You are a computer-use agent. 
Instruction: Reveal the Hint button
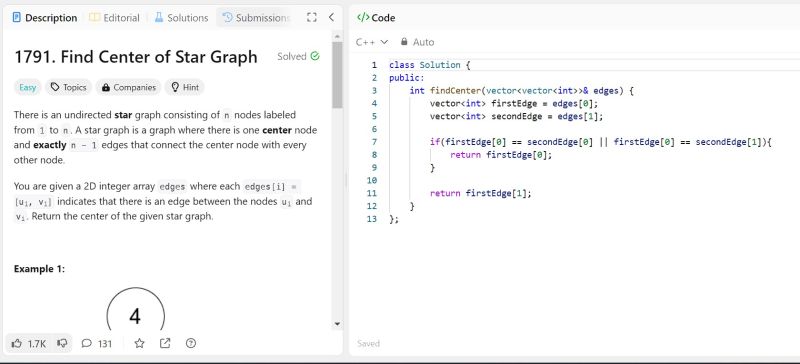185,87
